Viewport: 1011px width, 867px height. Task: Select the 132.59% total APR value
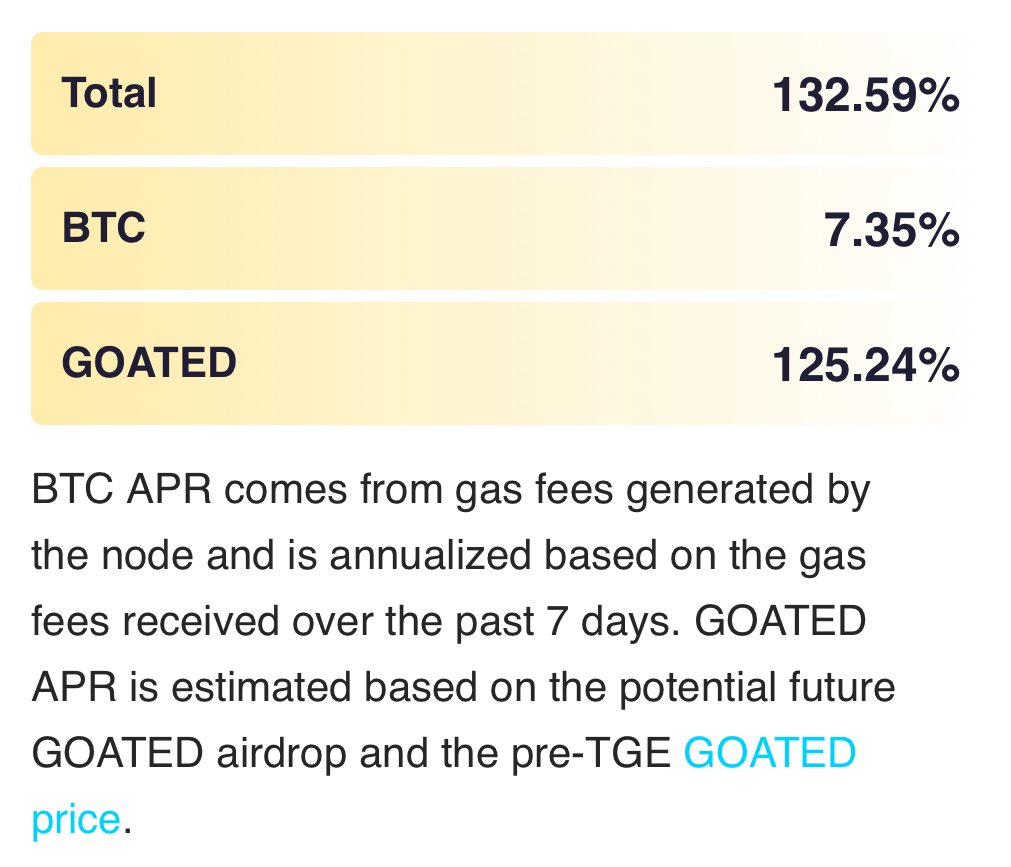(865, 95)
